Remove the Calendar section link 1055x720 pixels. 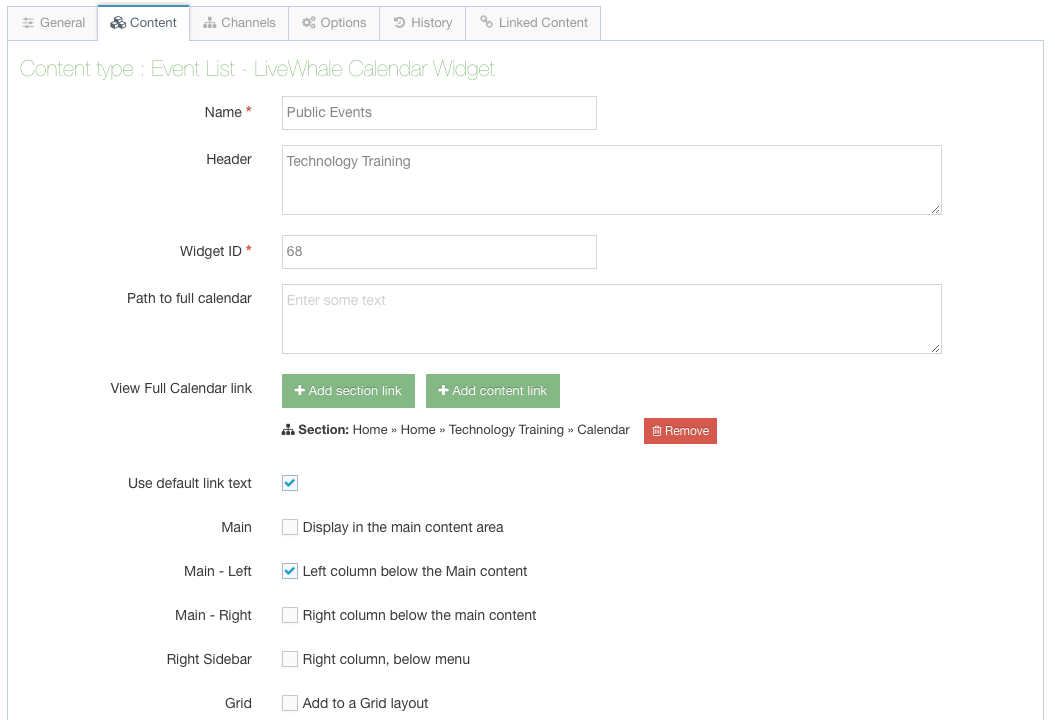pos(680,431)
